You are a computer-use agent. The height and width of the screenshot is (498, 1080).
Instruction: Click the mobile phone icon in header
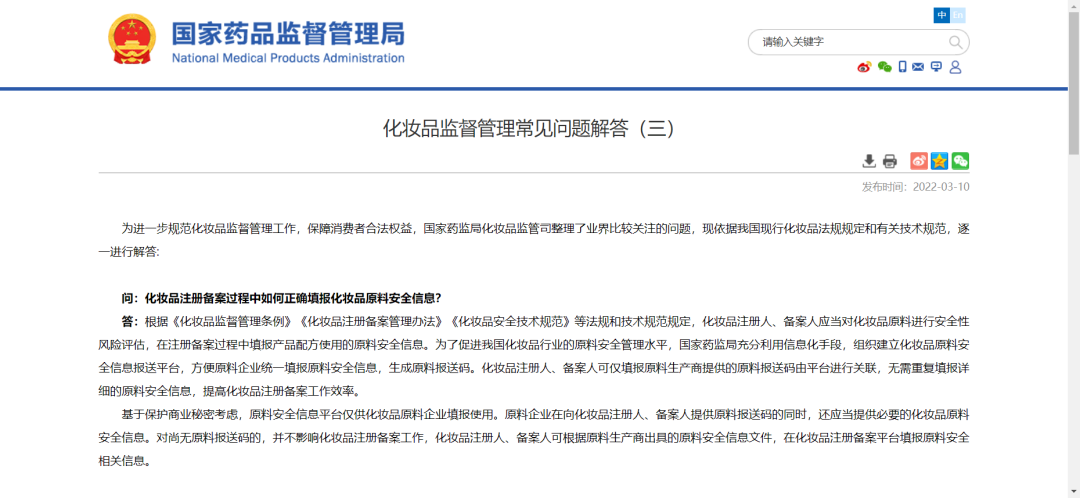click(x=902, y=67)
